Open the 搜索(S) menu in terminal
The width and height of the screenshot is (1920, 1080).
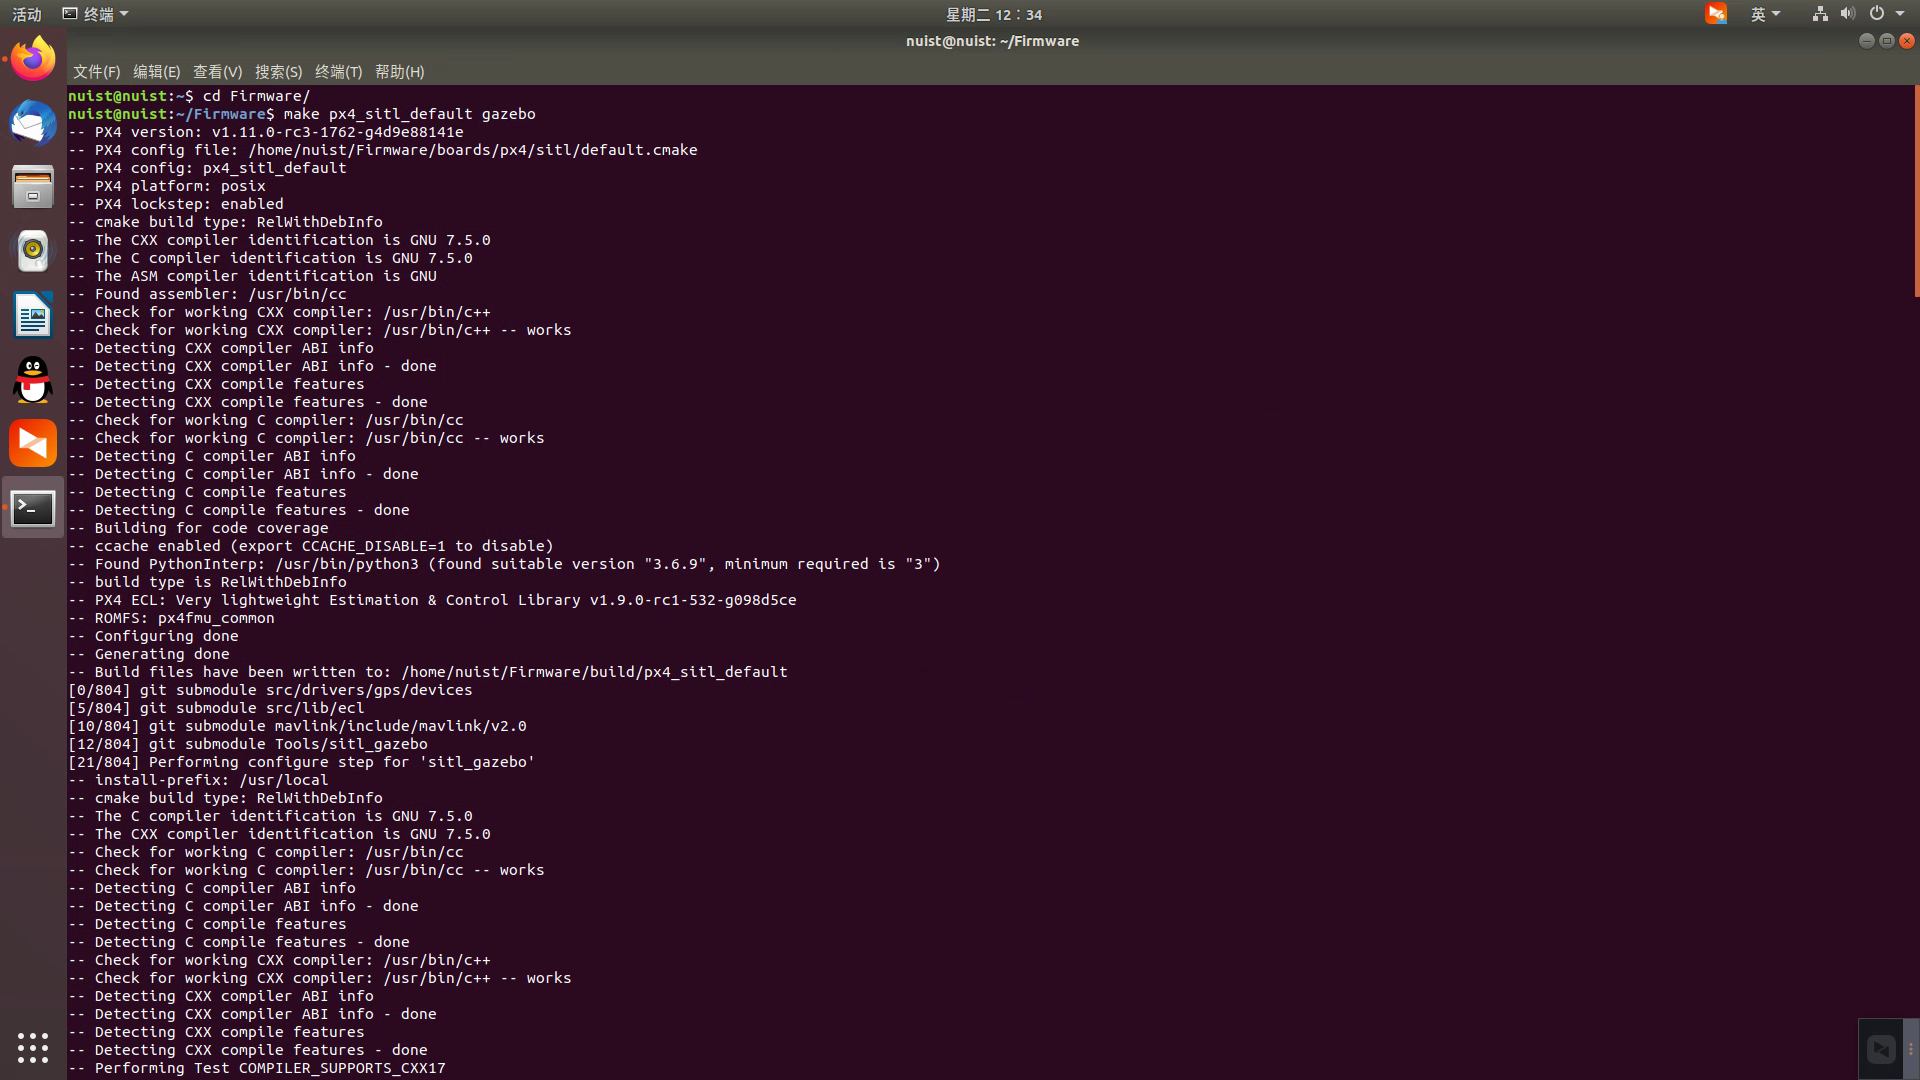tap(277, 72)
